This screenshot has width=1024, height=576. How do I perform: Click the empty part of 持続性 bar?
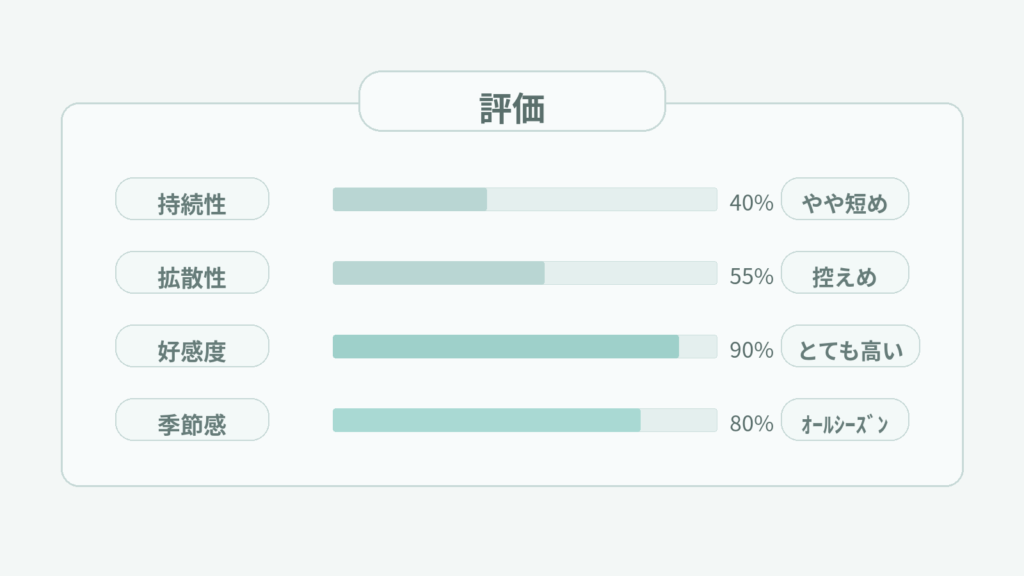(x=602, y=199)
